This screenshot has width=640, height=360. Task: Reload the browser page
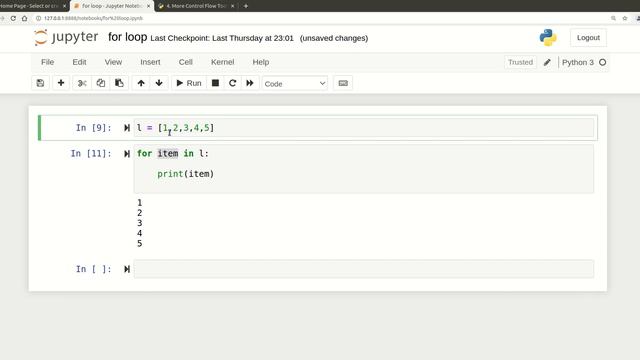[x=13, y=18]
